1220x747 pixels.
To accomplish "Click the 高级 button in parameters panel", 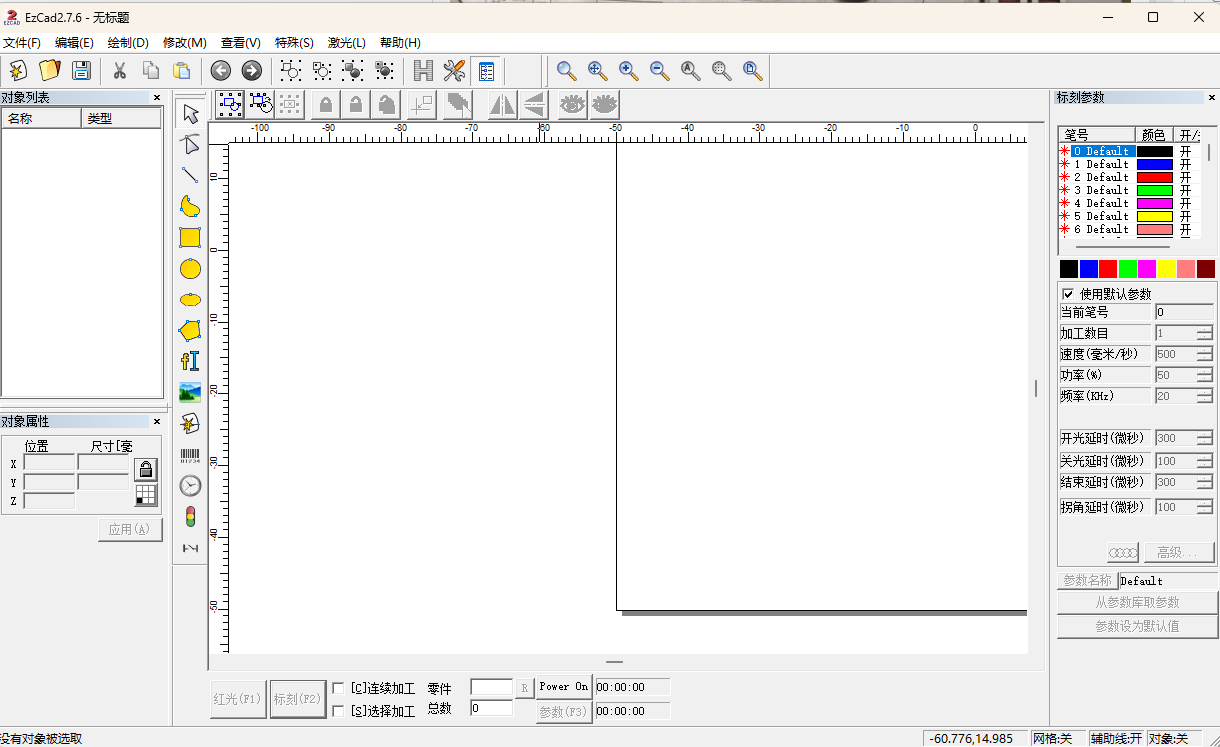I will coord(1179,552).
